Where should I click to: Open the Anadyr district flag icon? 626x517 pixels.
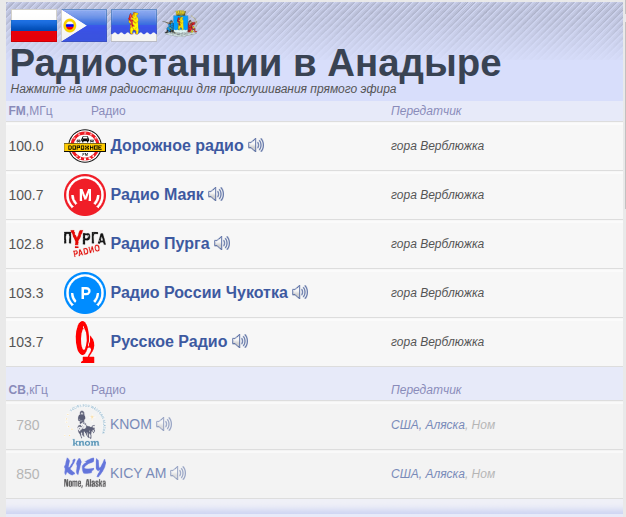(134, 26)
